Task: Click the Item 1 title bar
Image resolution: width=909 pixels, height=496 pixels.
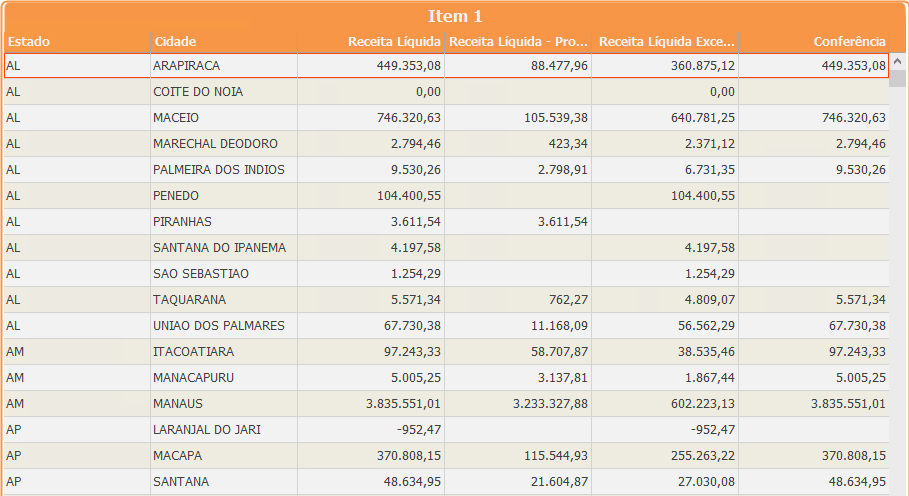Action: click(455, 16)
